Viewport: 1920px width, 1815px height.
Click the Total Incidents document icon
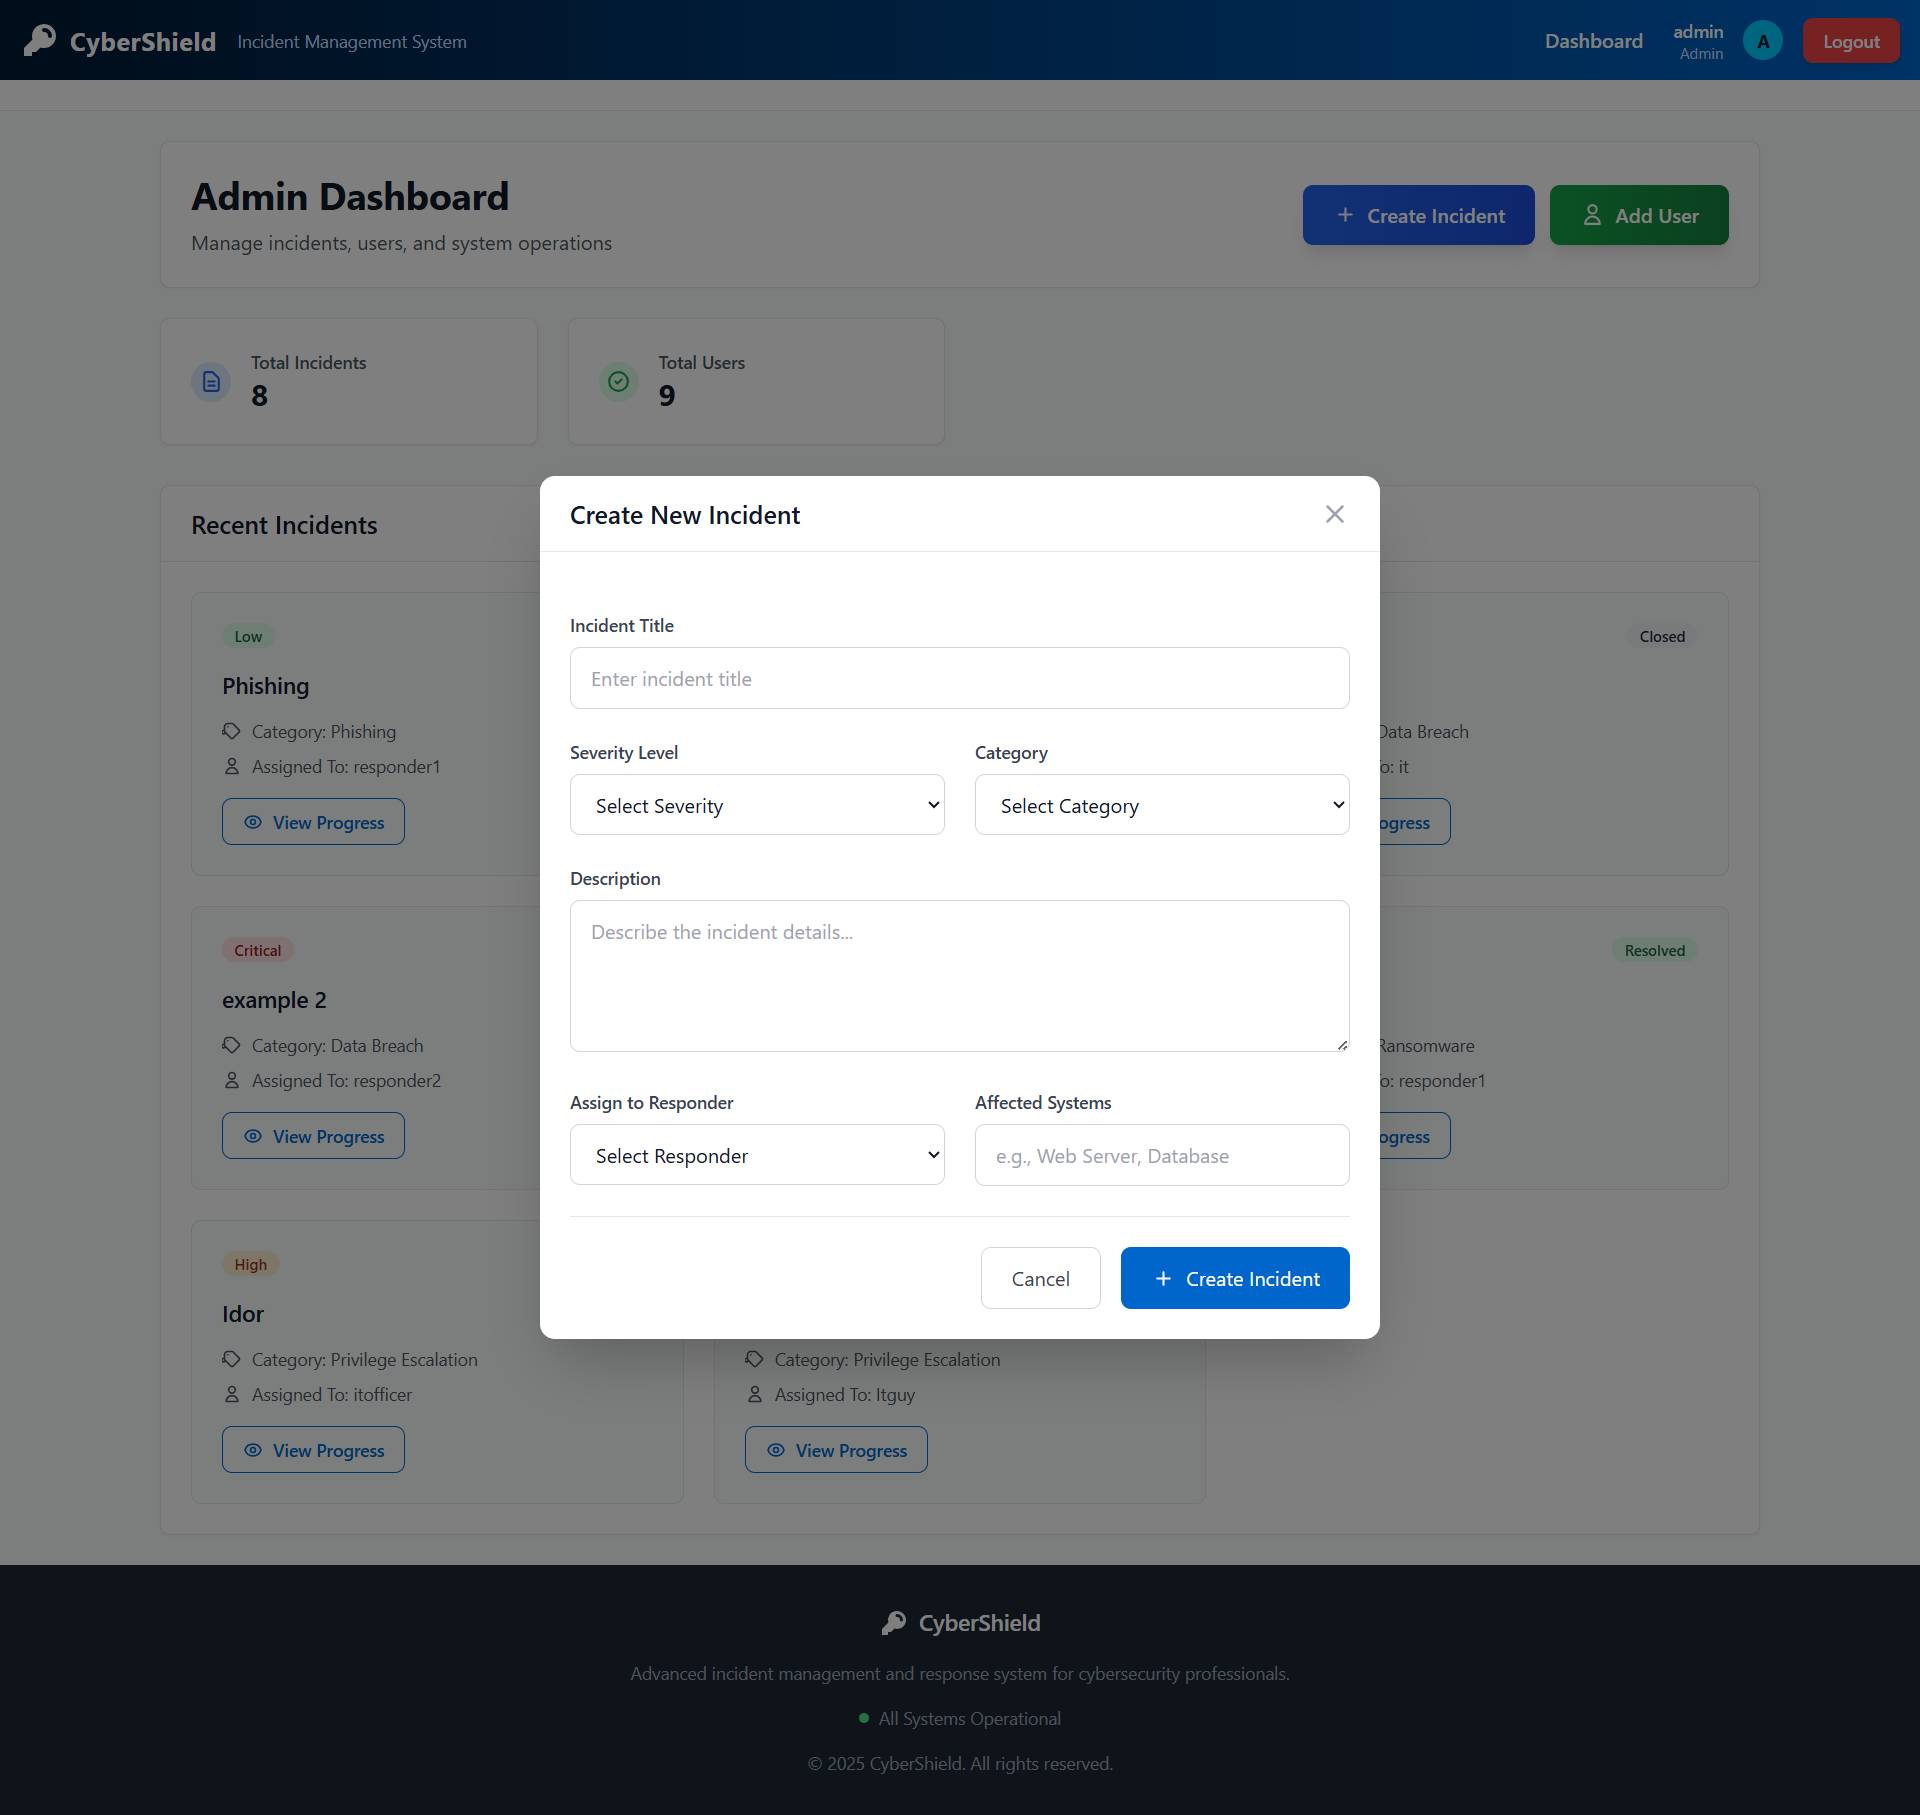(x=211, y=381)
